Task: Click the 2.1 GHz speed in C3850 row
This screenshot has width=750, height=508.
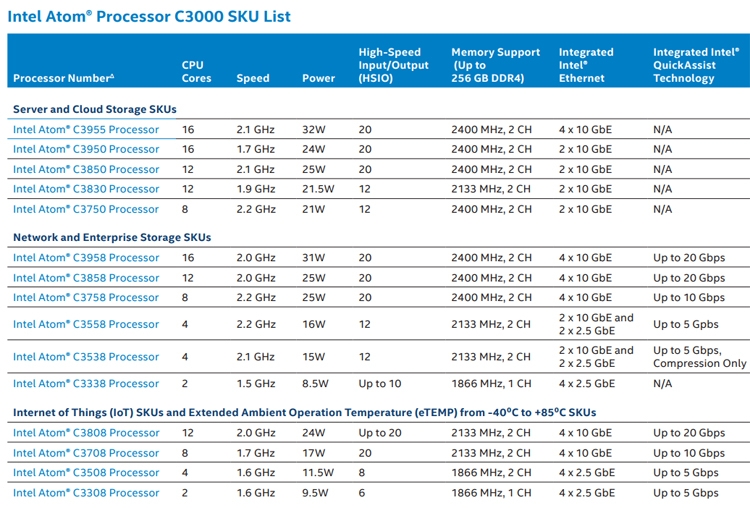Action: click(255, 169)
